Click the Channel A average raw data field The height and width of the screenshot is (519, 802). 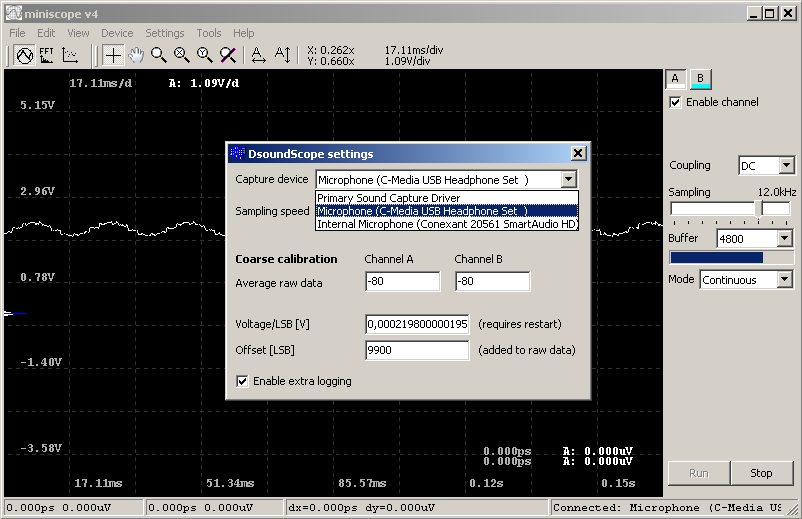403,281
